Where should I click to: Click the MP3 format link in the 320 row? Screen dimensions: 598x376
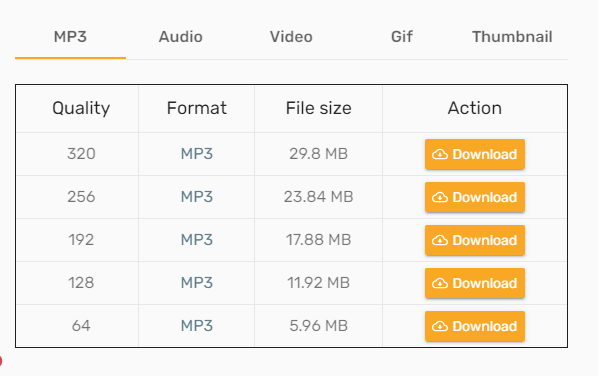tap(197, 154)
